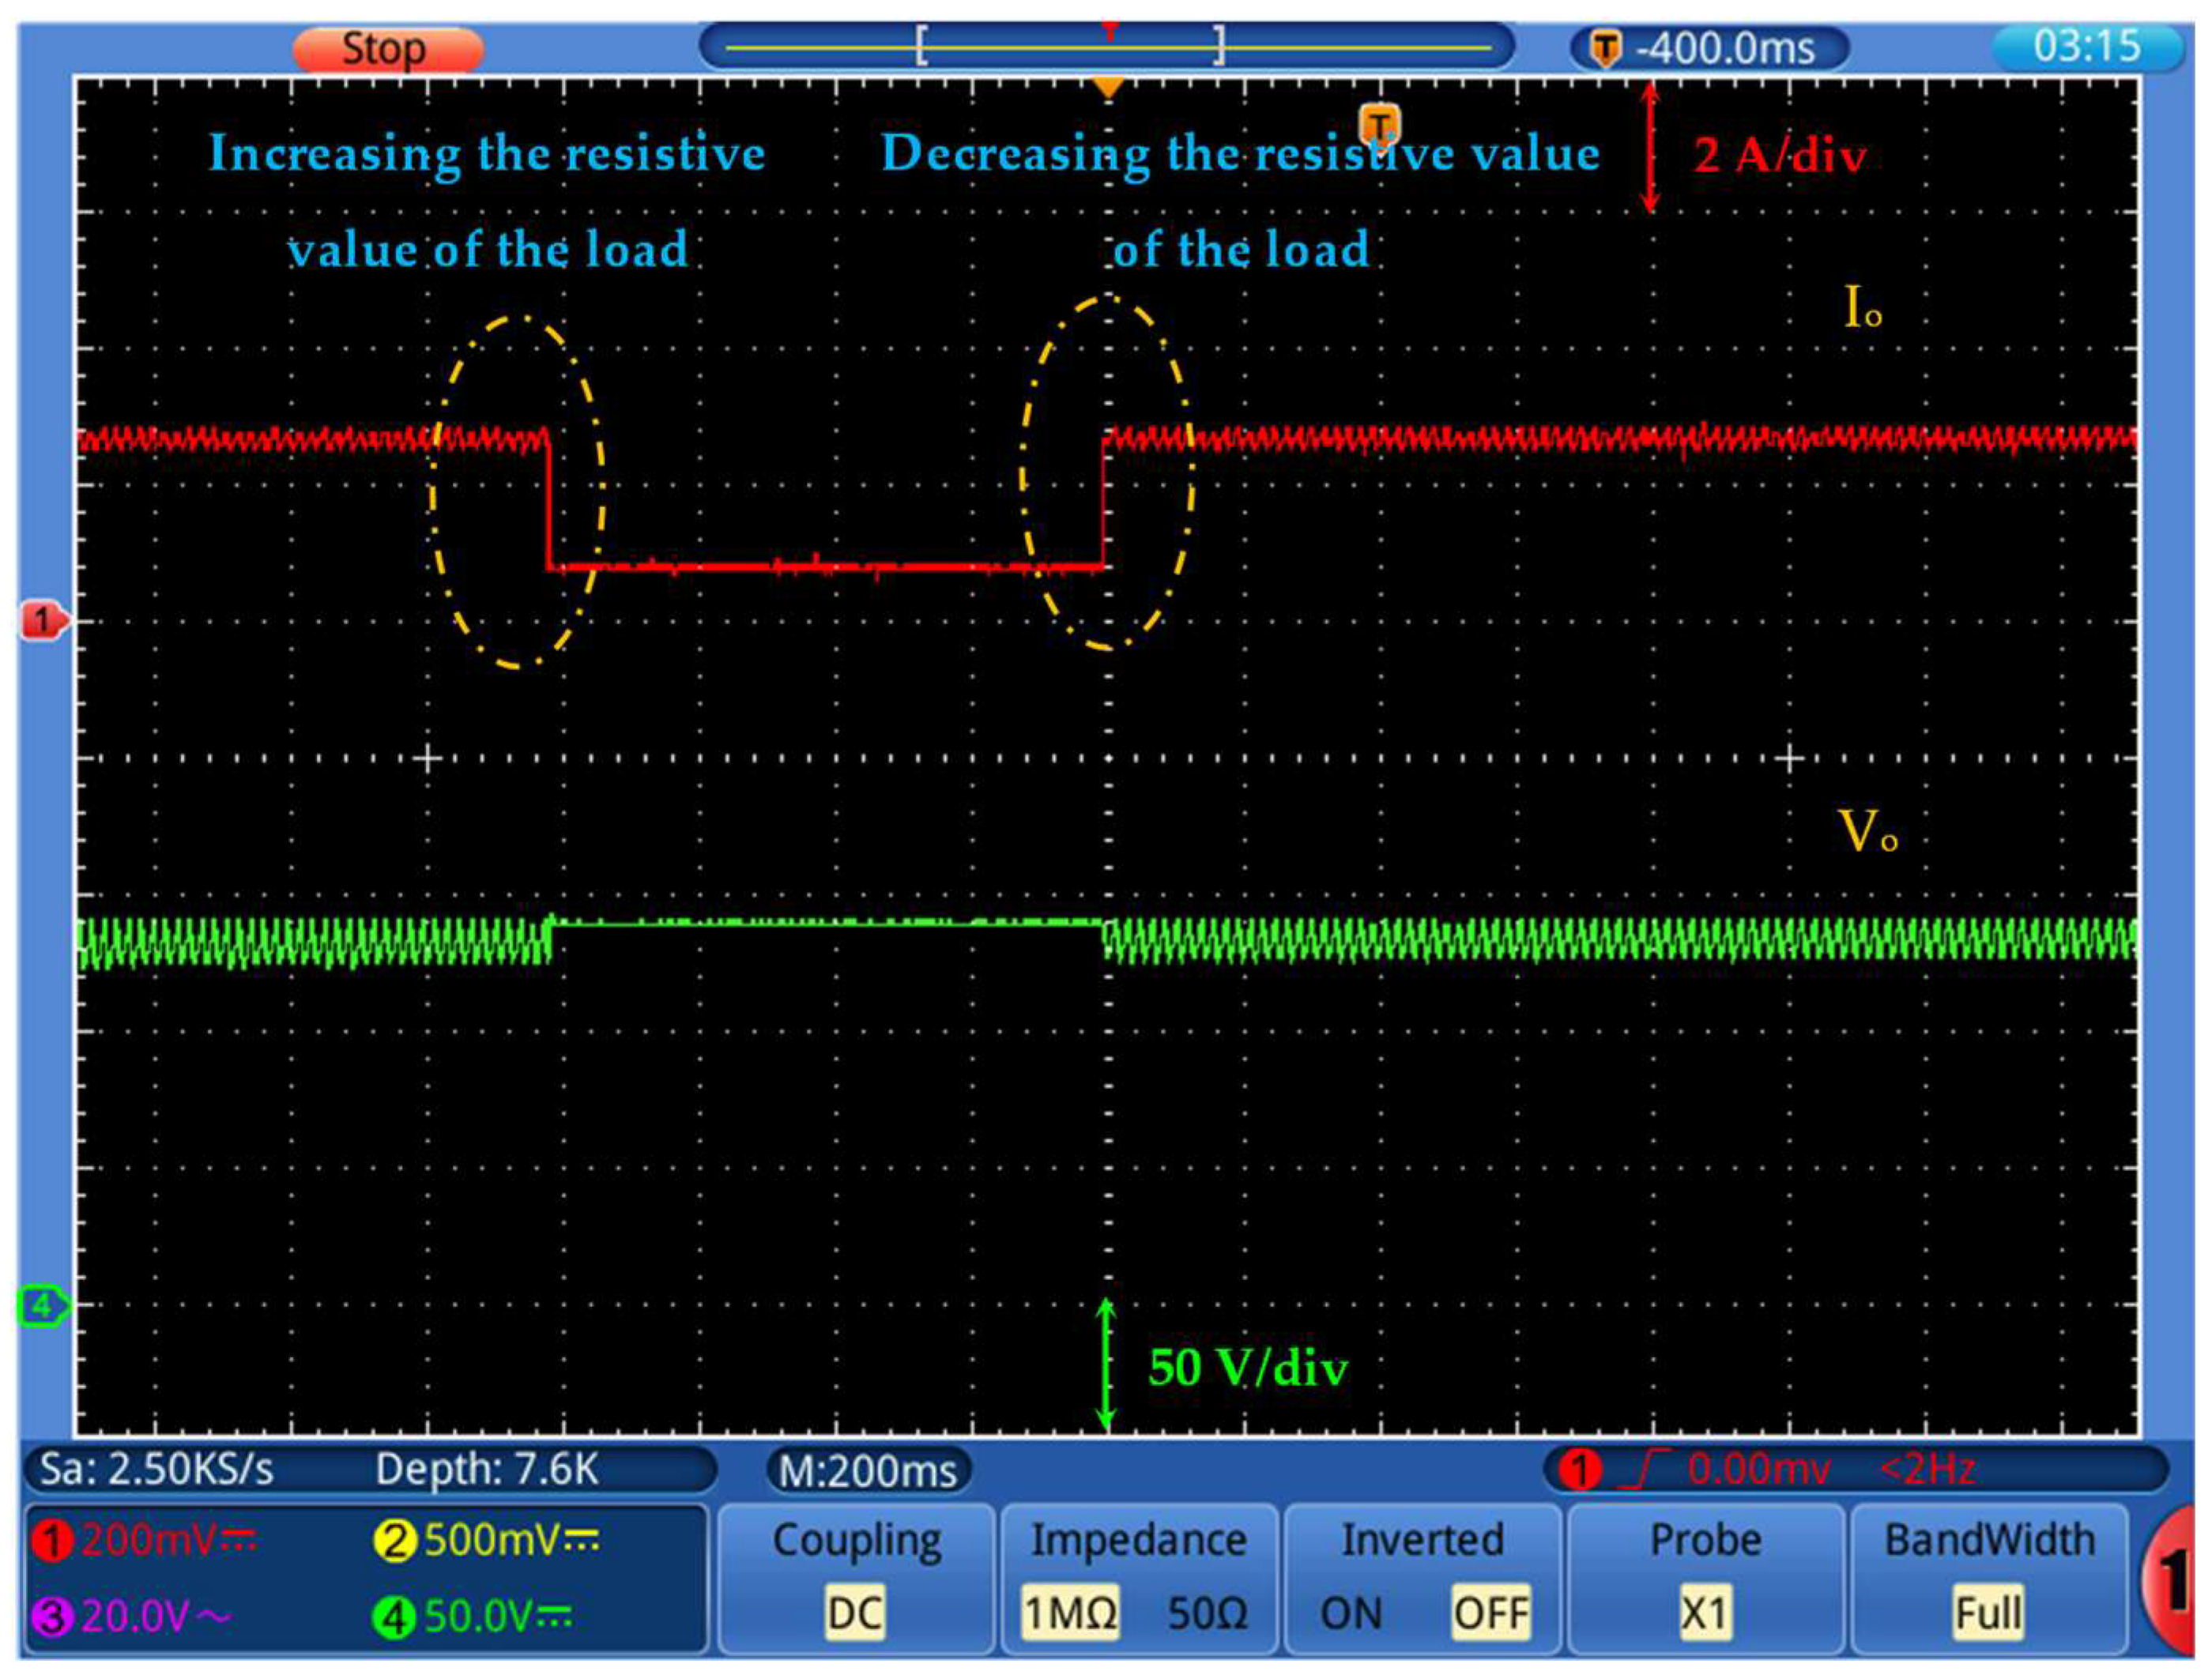Set Inverted to ON

(x=1351, y=1613)
